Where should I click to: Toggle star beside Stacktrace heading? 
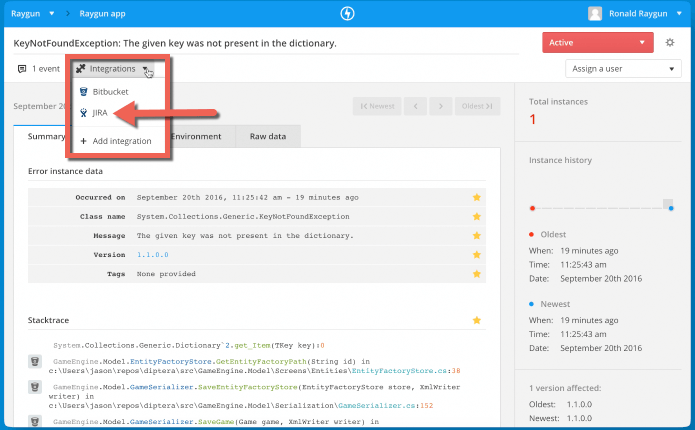[x=476, y=320]
